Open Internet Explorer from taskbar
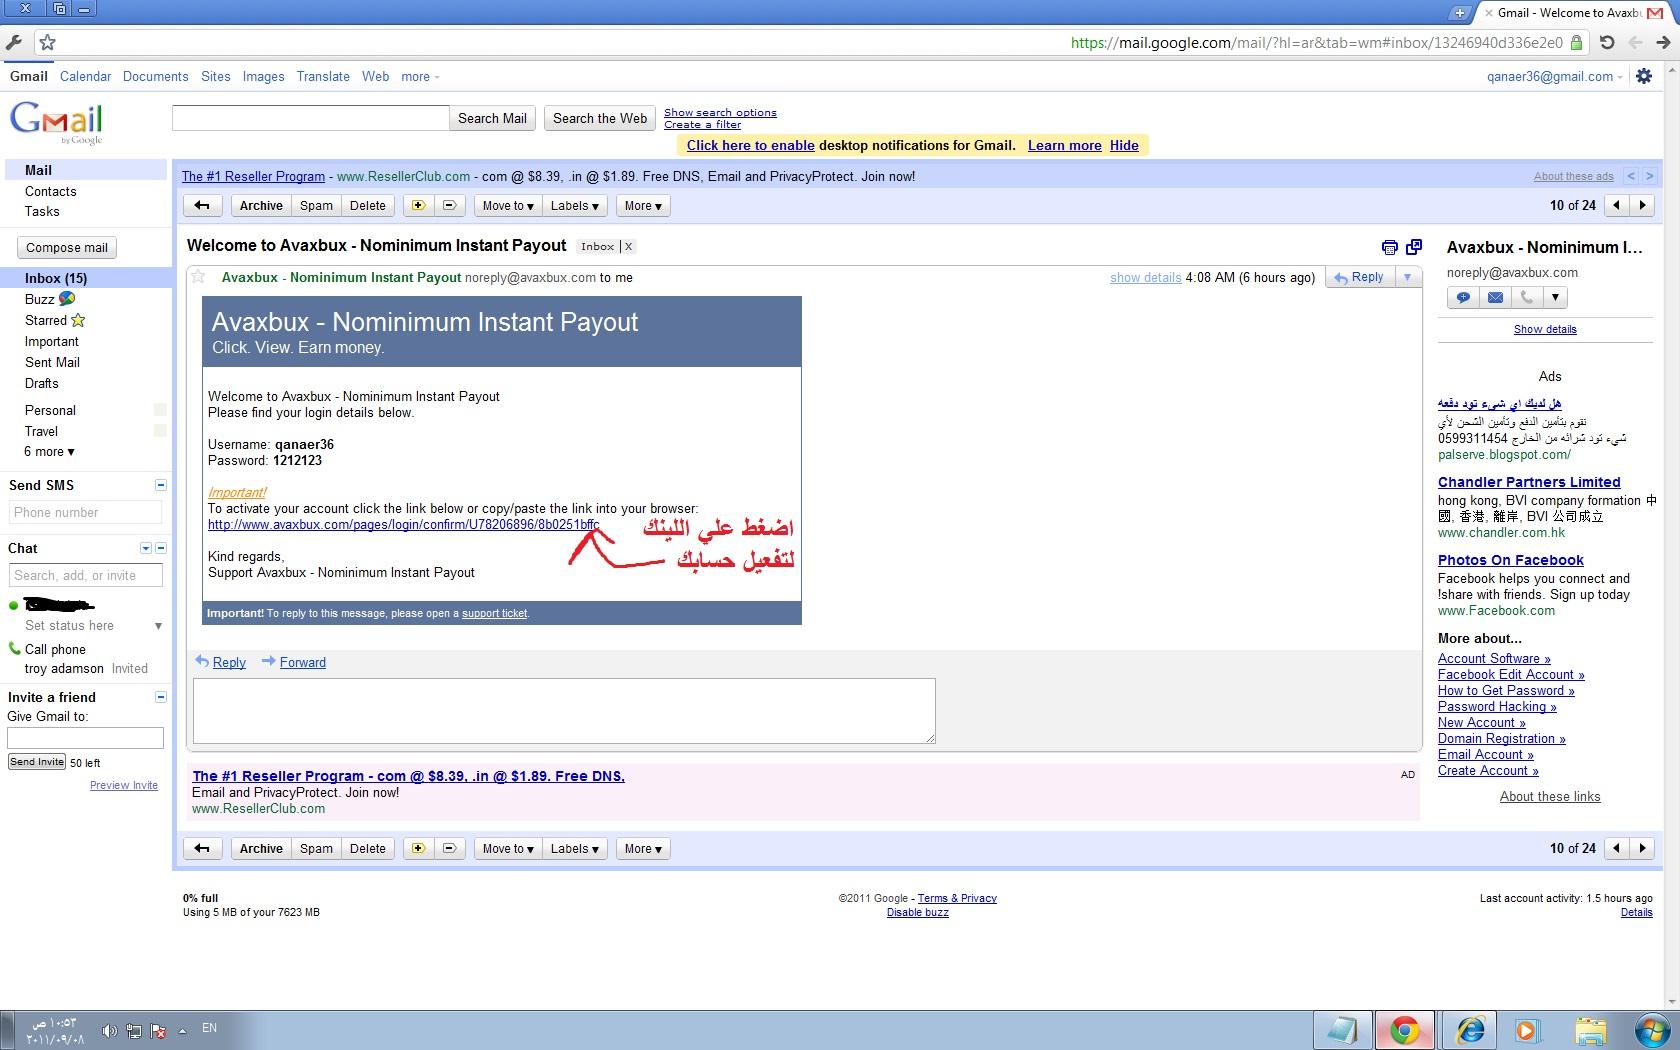Screen dimensions: 1680x1050 [x=1469, y=1030]
